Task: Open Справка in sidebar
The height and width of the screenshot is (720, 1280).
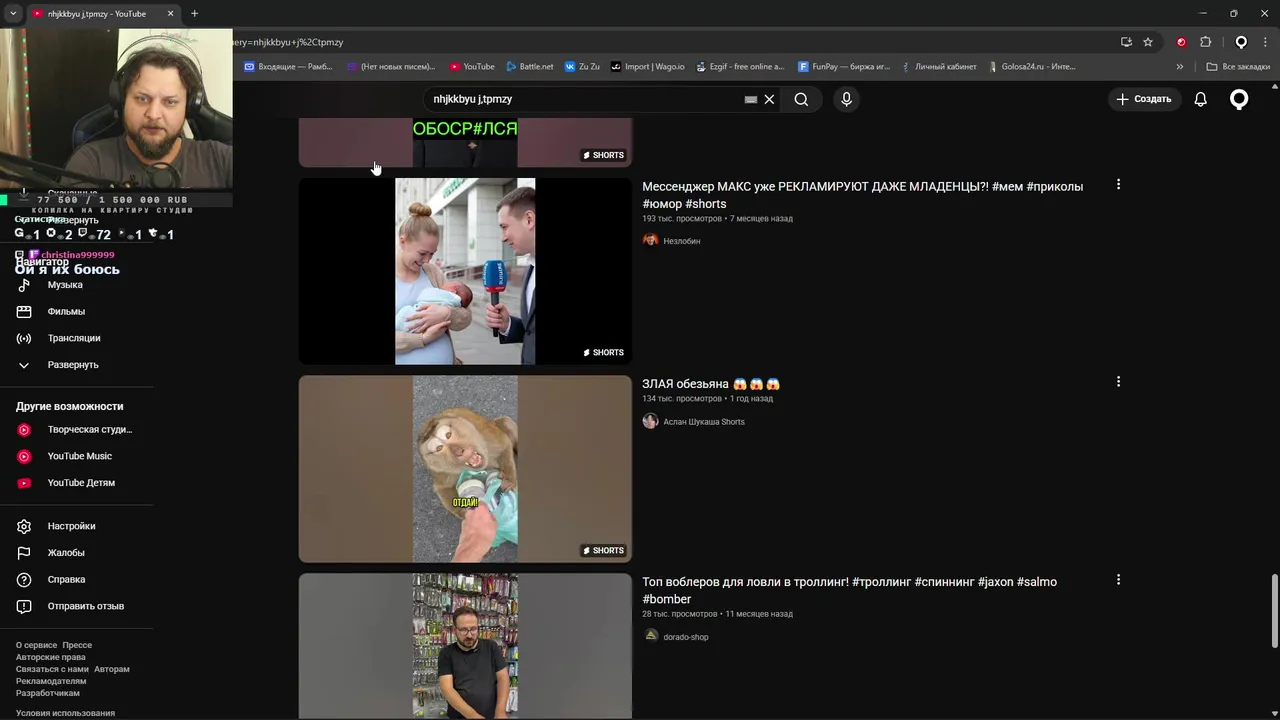Action: [66, 580]
